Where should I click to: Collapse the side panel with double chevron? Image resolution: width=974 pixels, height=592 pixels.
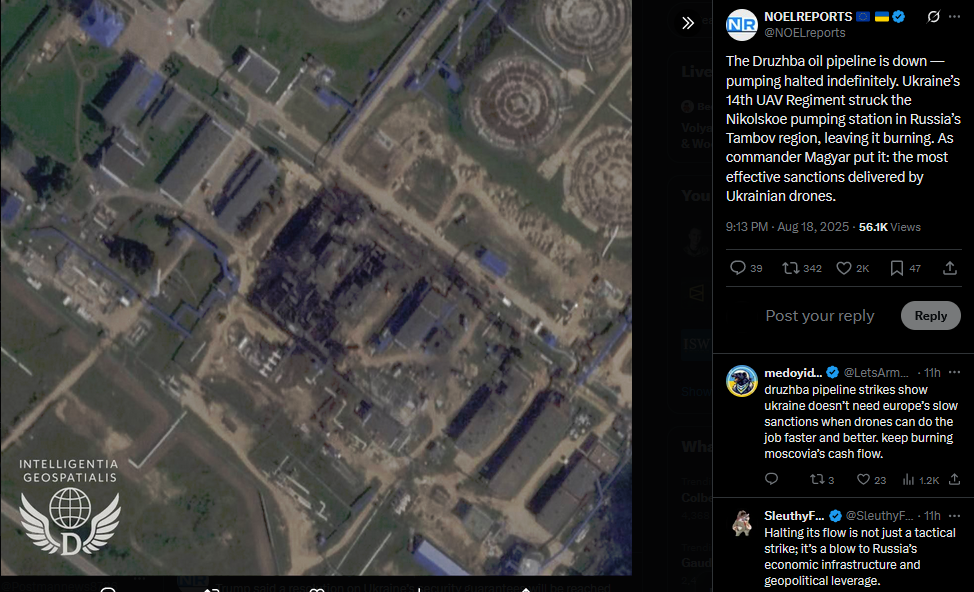pos(688,23)
